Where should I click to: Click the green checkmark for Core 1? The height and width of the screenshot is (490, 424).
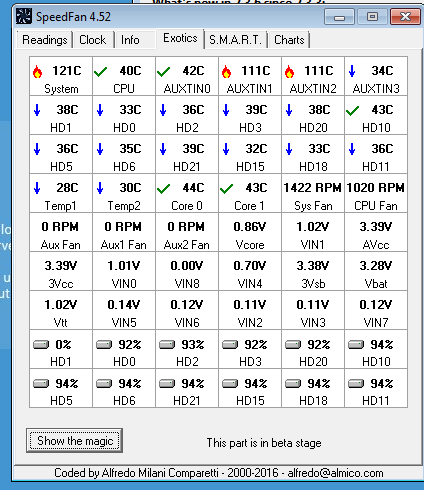click(x=226, y=189)
